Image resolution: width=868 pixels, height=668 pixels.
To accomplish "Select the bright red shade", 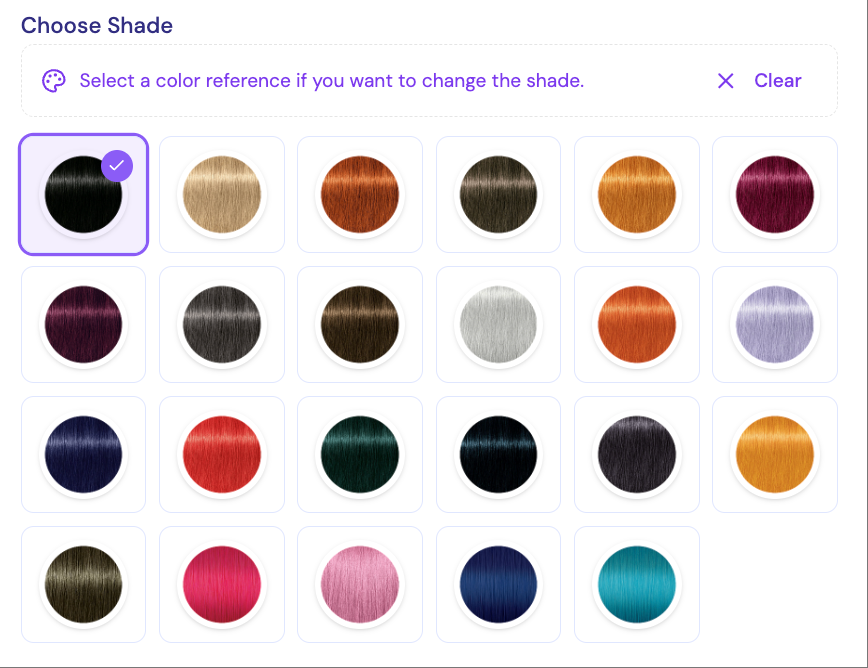I will point(222,454).
